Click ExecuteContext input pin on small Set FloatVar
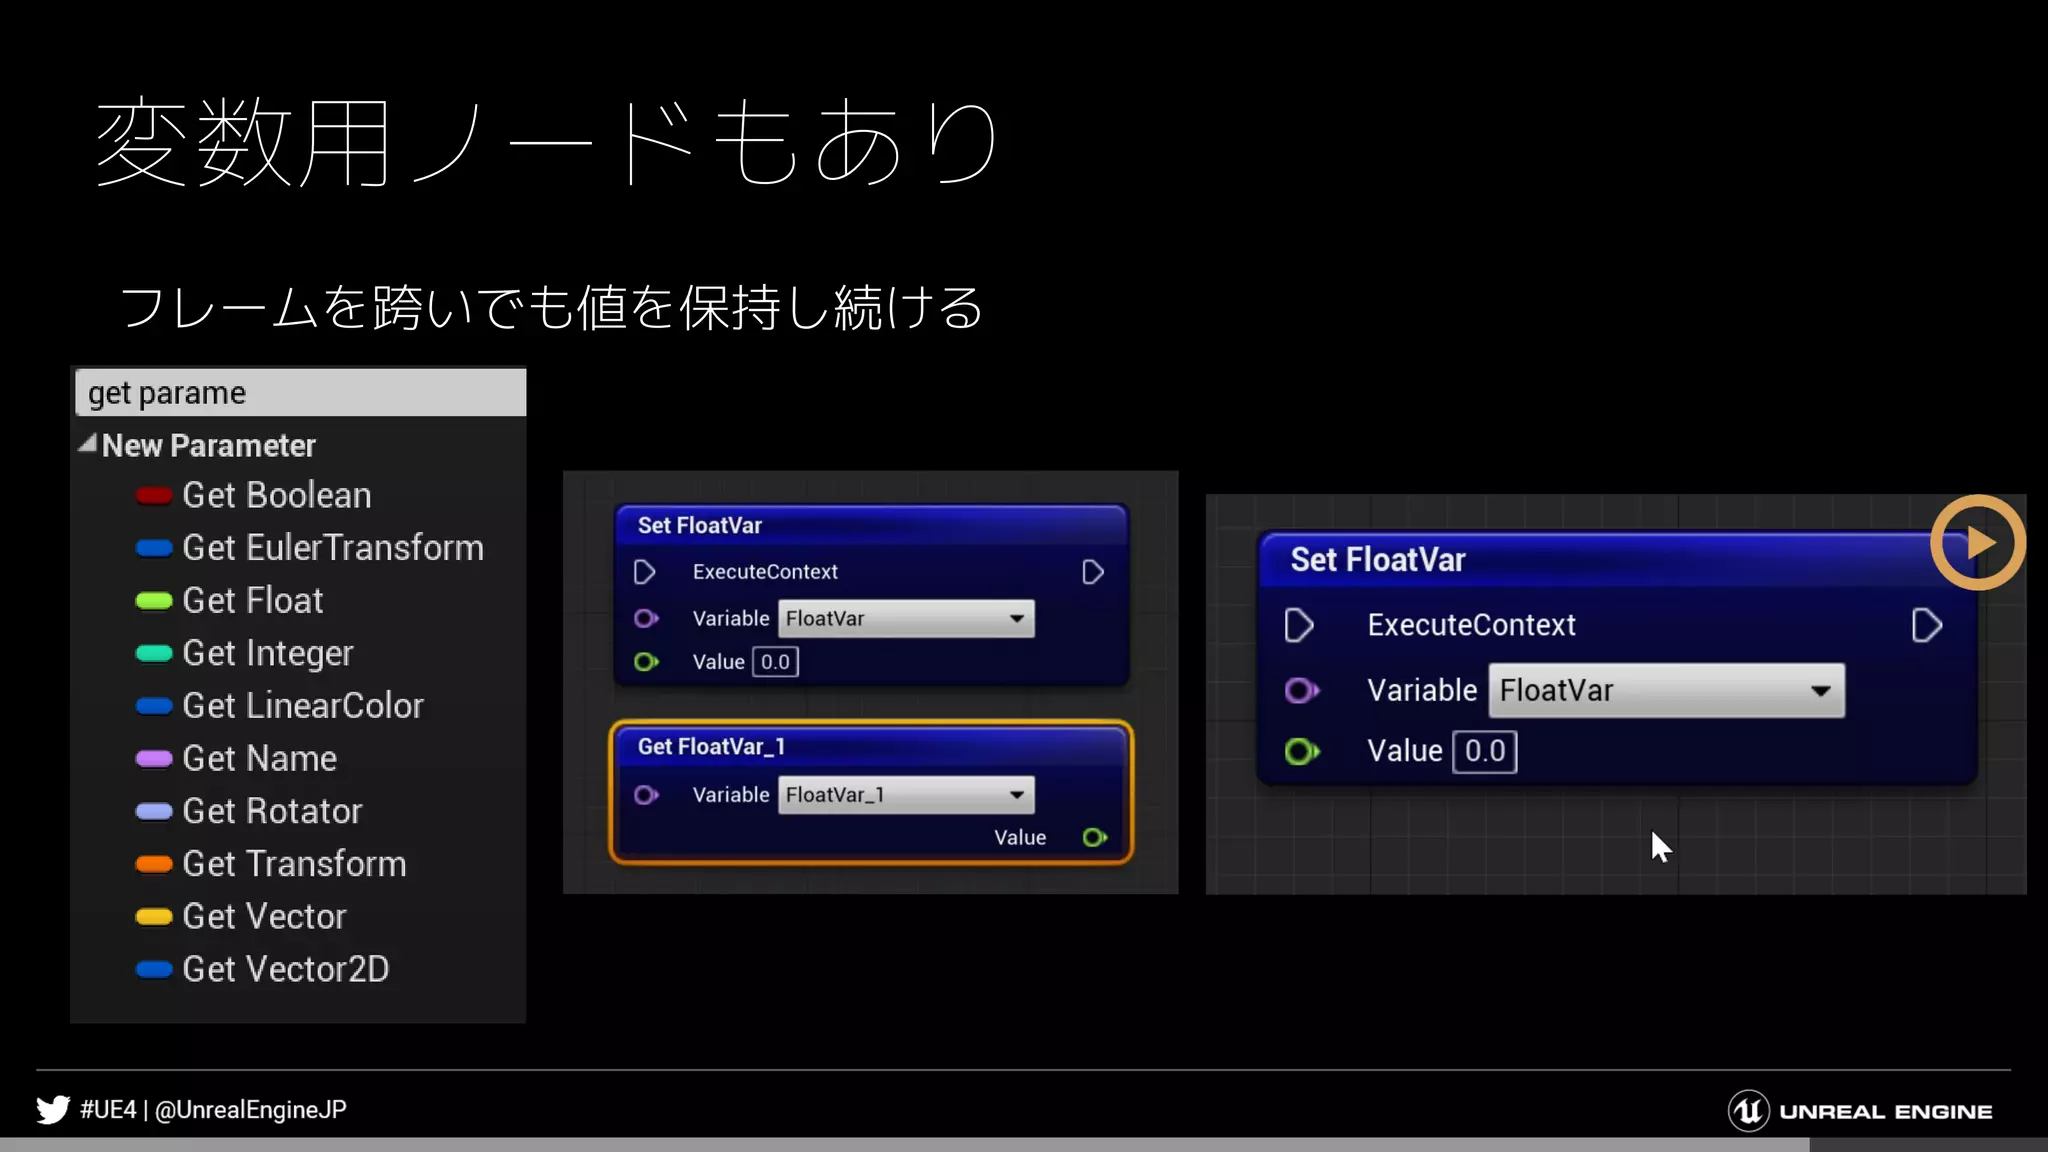The image size is (2048, 1152). pos(645,572)
